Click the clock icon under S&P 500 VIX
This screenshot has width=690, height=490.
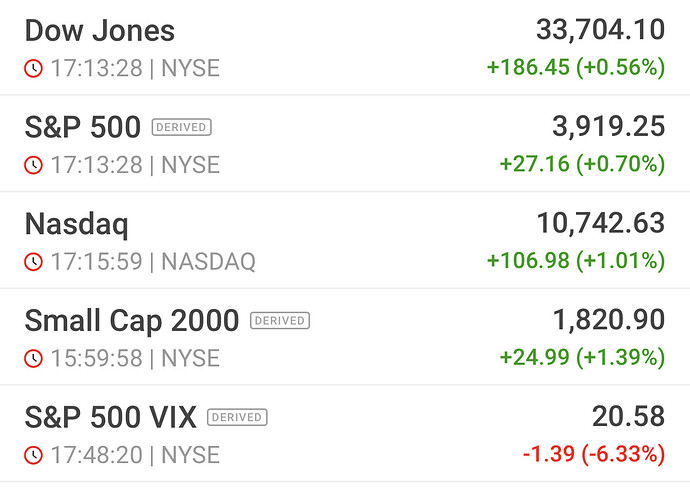(34, 455)
